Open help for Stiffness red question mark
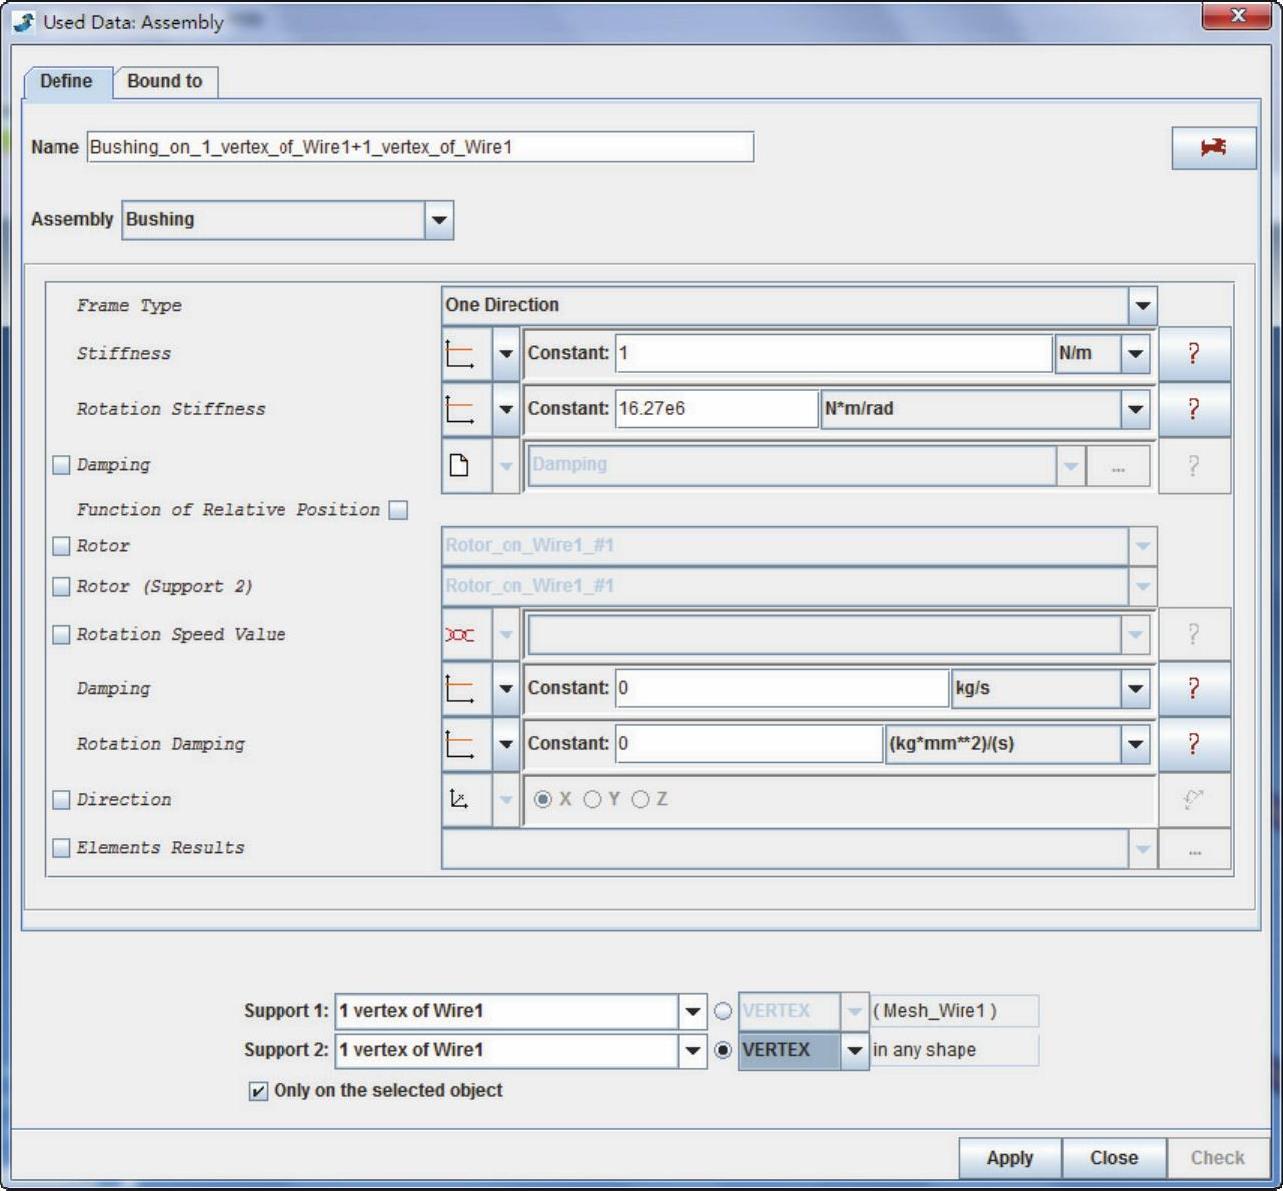This screenshot has height=1191, width=1283. pyautogui.click(x=1193, y=354)
